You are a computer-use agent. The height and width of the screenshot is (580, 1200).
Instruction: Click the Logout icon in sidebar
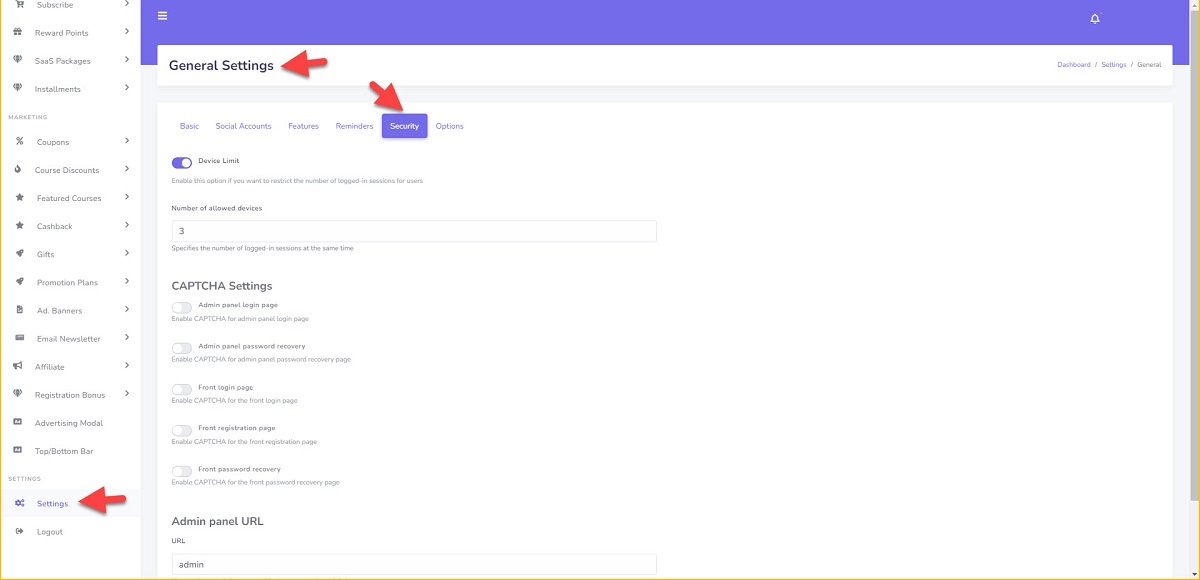20,531
